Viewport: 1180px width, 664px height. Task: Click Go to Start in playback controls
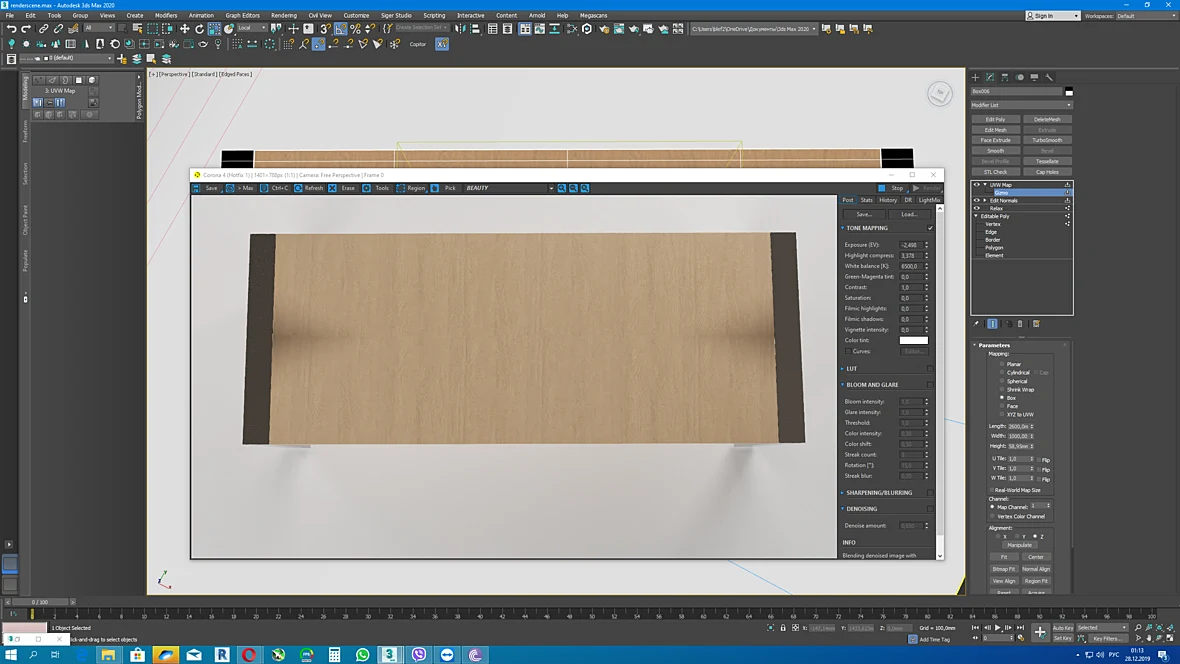[976, 628]
